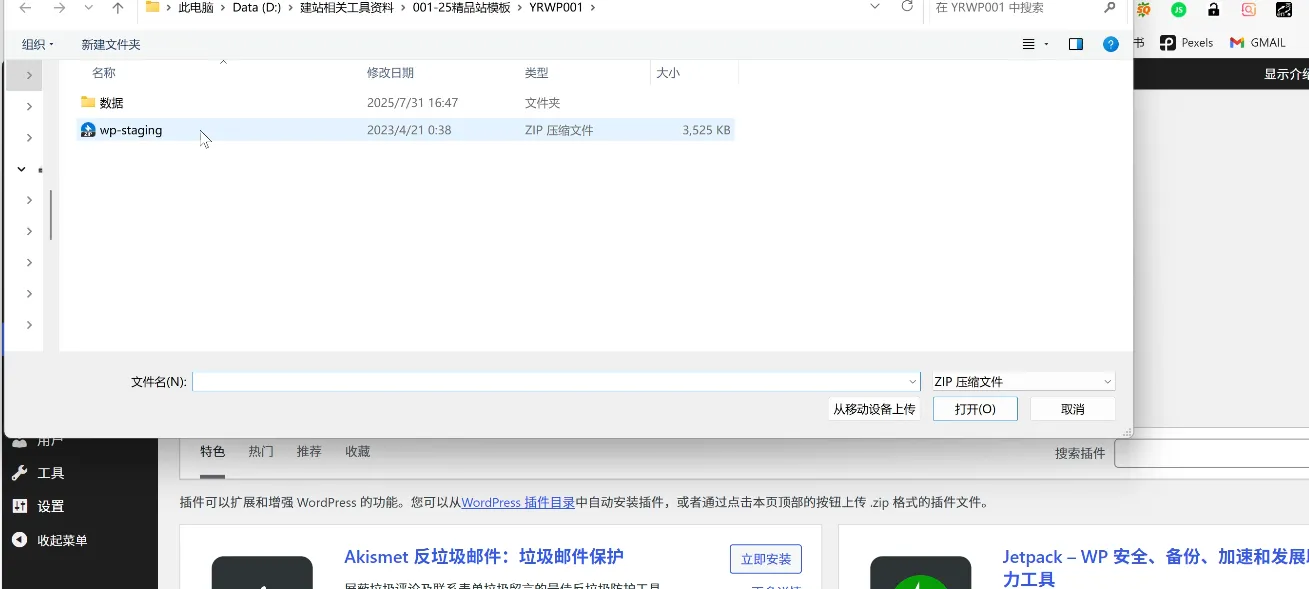Click 收起菜单 in WordPress sidebar
This screenshot has width=1309, height=589.
[62, 540]
